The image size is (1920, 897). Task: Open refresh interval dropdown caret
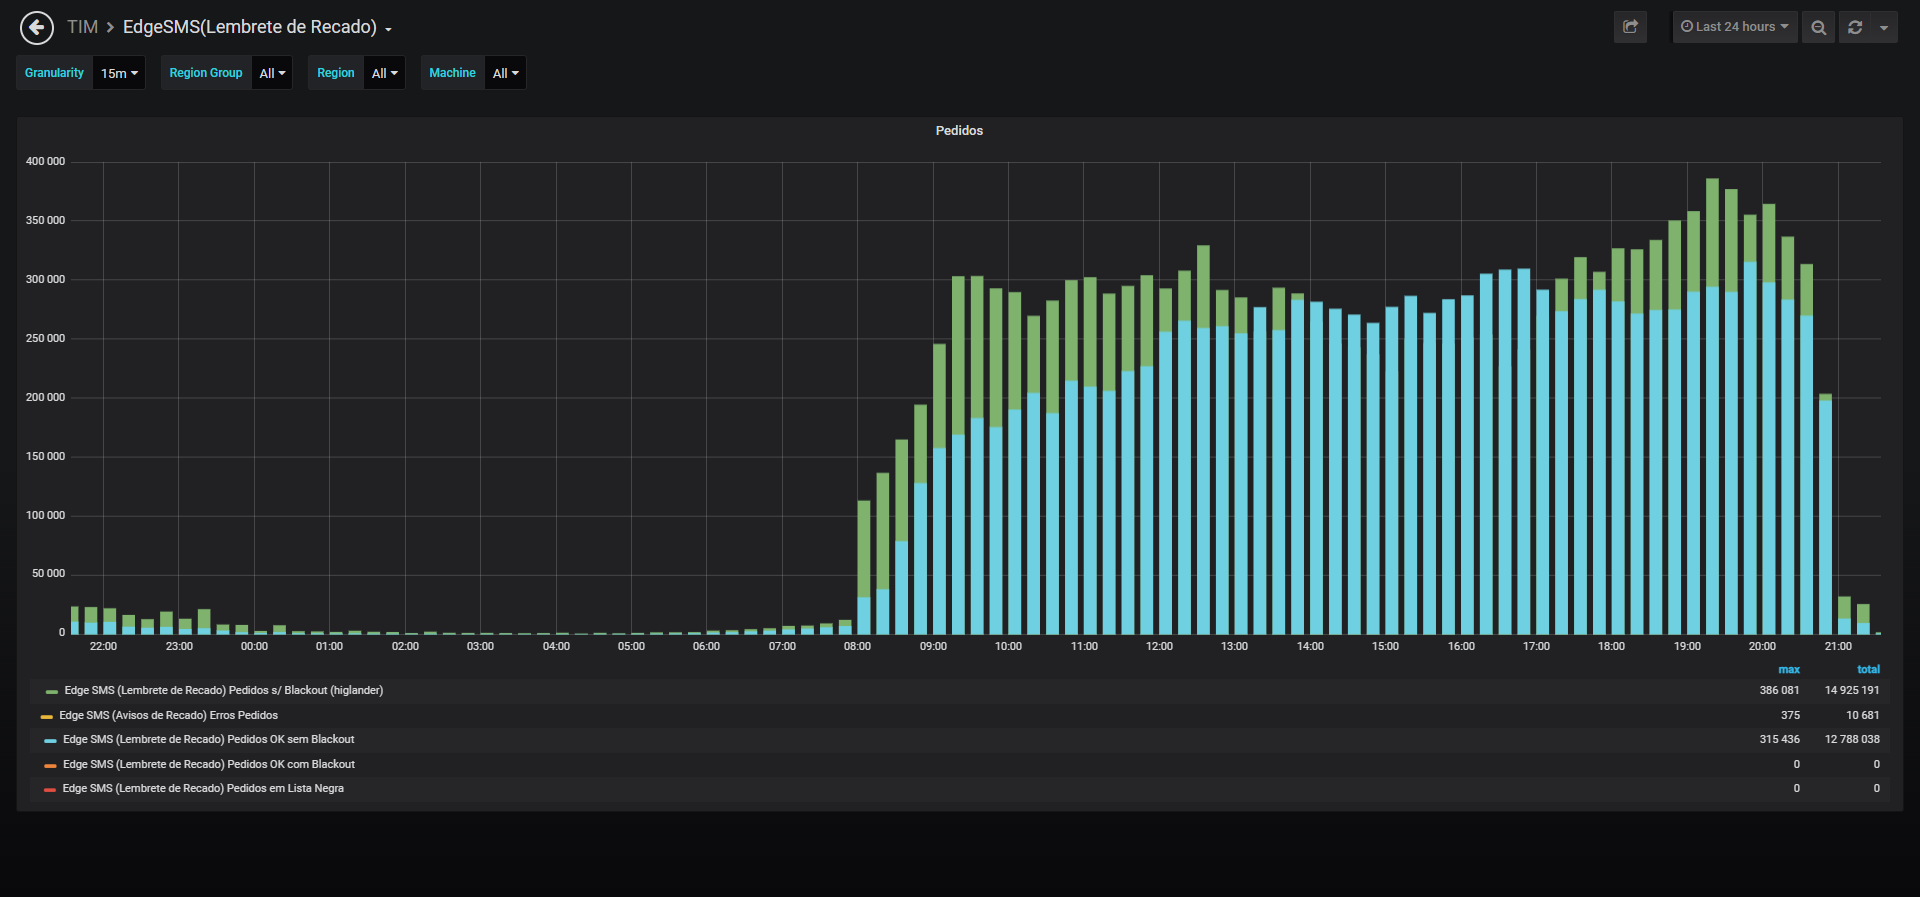point(1884,27)
